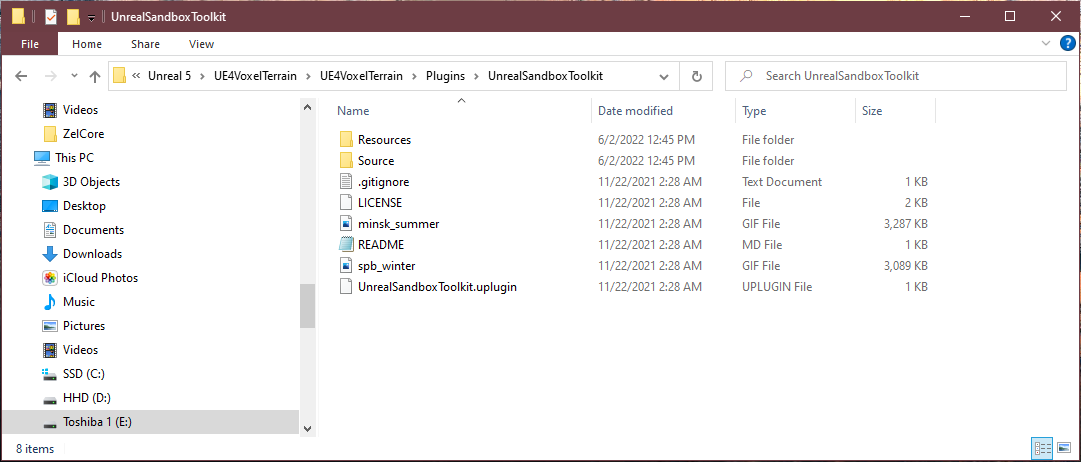
Task: Select the README file icon
Action: [346, 245]
